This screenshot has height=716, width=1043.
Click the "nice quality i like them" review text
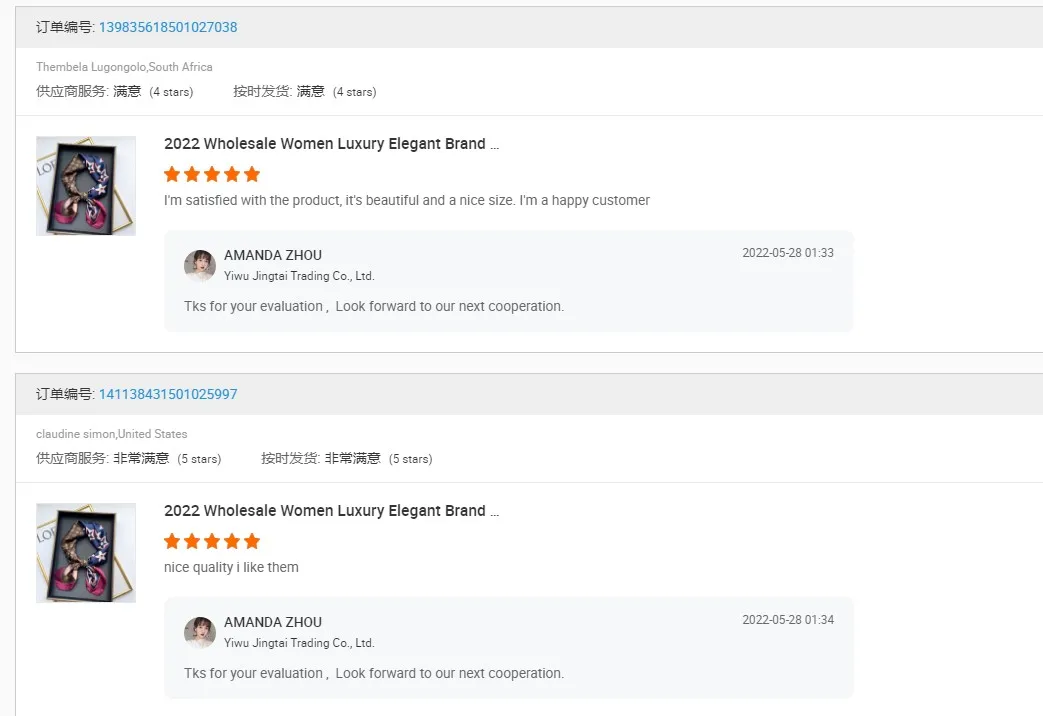click(x=231, y=567)
